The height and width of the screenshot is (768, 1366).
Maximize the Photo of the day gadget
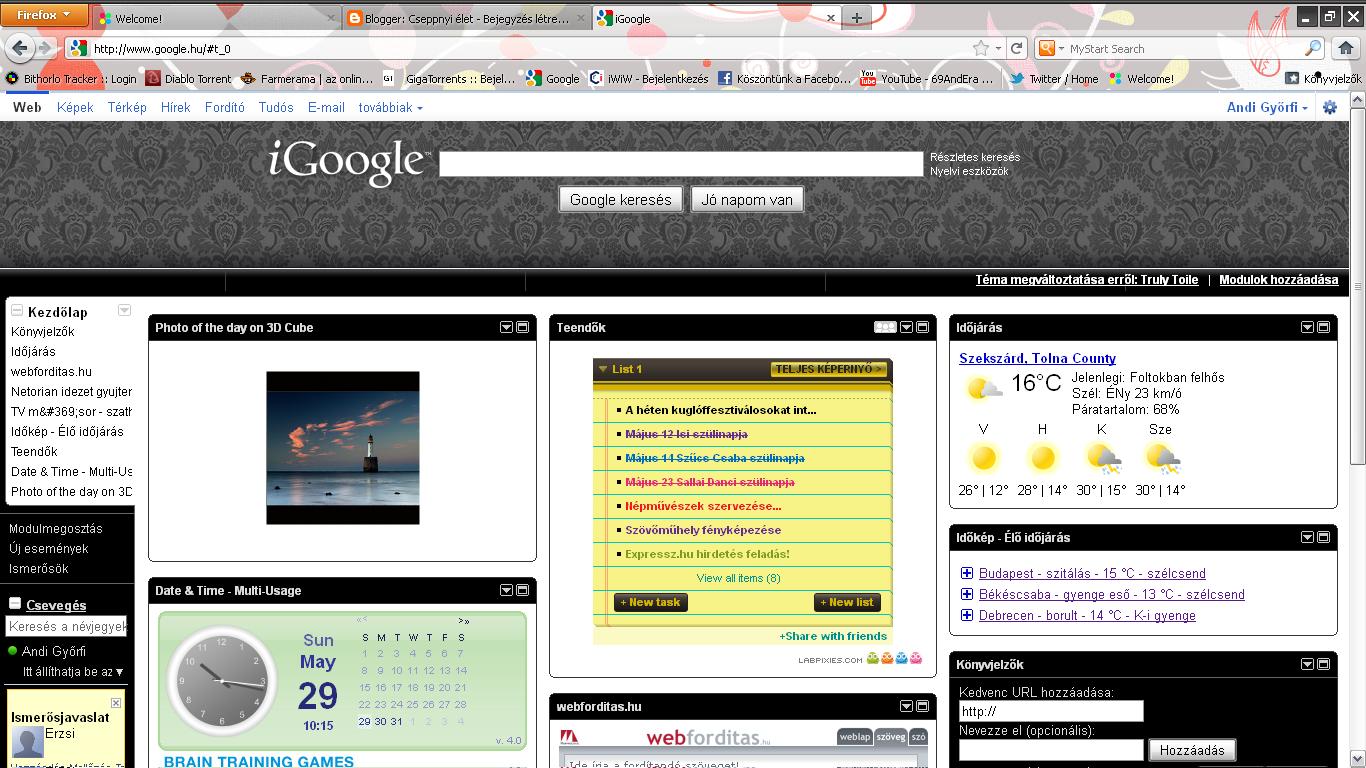pyautogui.click(x=522, y=327)
